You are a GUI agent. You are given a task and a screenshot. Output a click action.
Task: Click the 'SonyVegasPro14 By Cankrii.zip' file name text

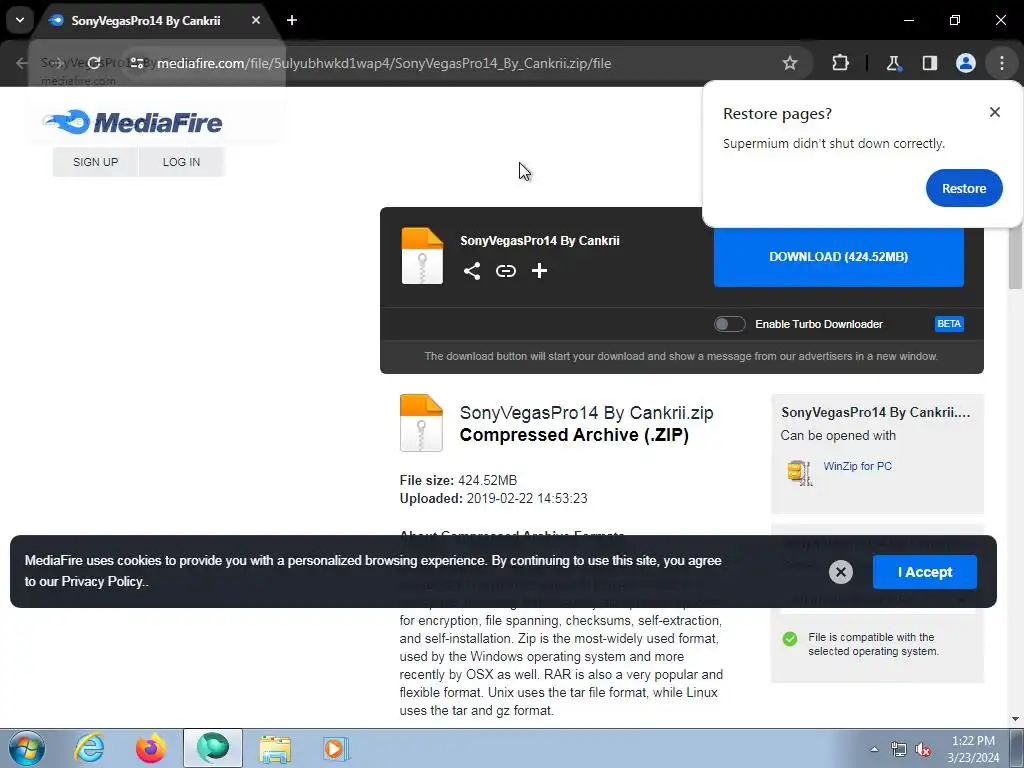586,413
